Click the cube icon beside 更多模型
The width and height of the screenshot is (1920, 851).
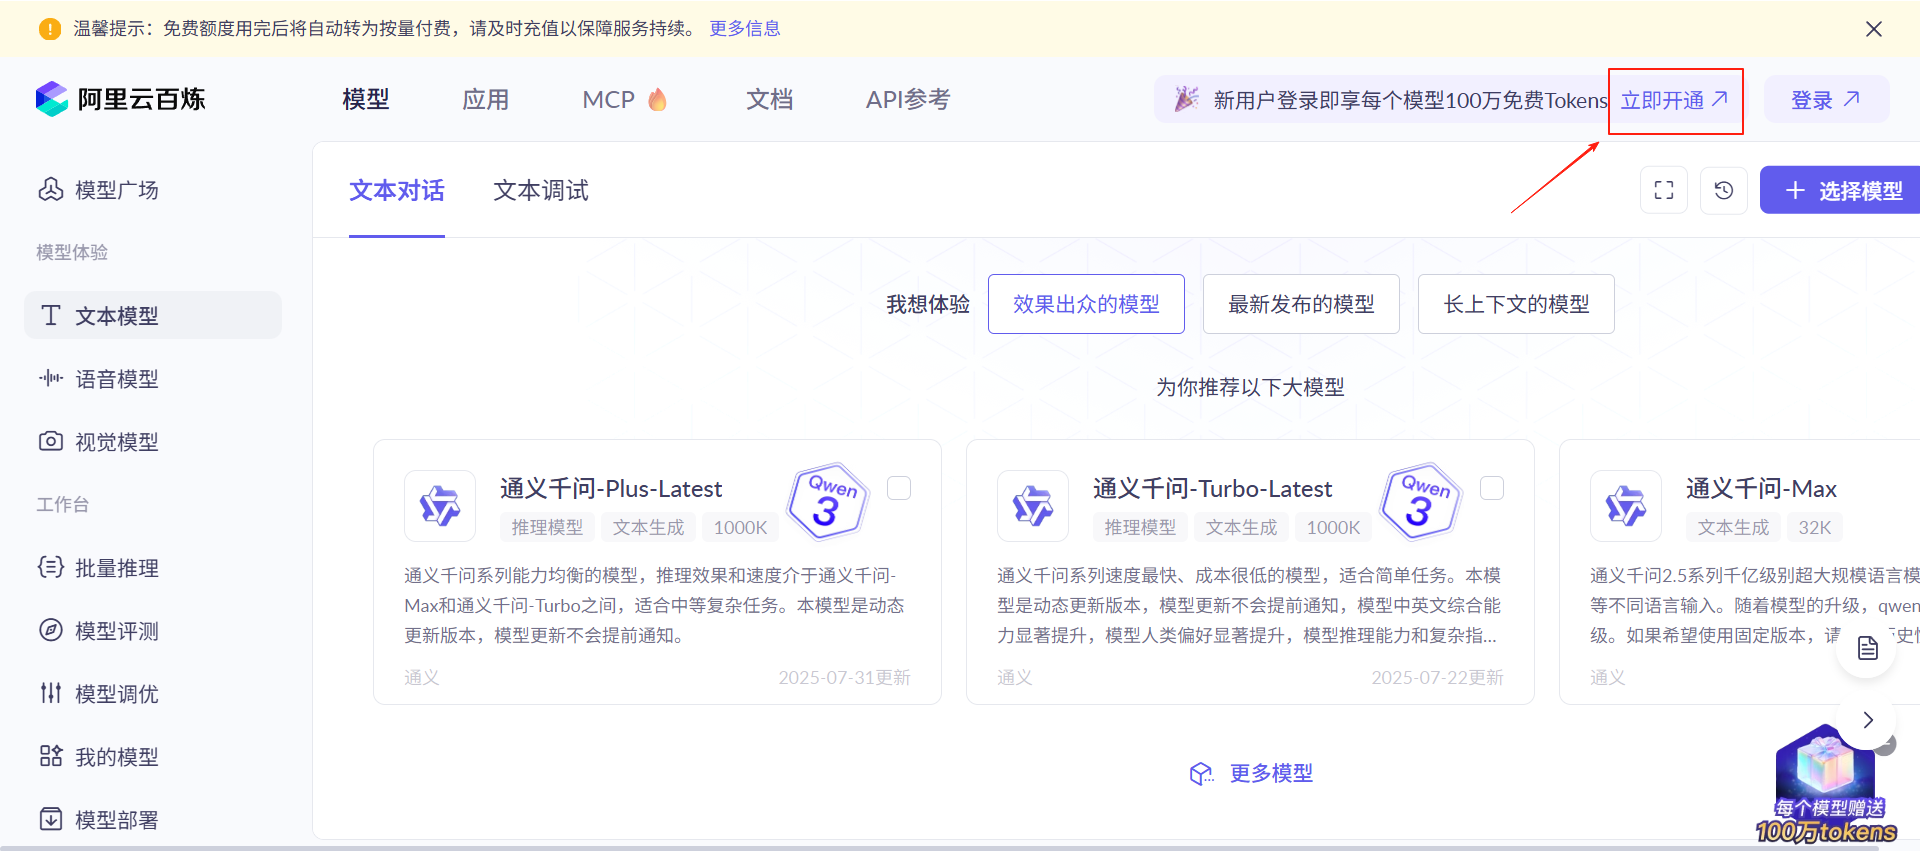(x=1201, y=773)
